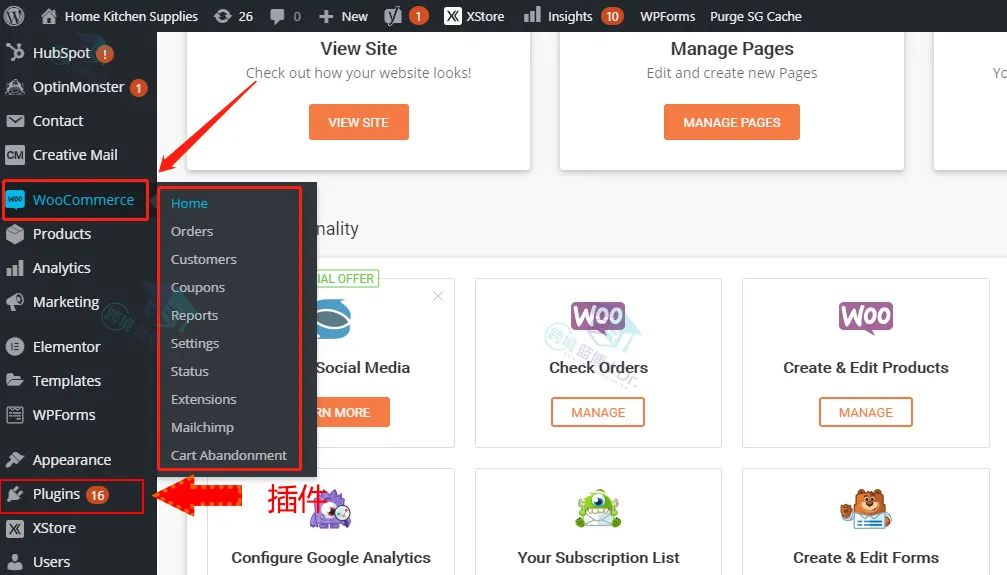This screenshot has height=575, width=1007.
Task: Select Coupons in the WooCommerce submenu
Action: (x=198, y=287)
